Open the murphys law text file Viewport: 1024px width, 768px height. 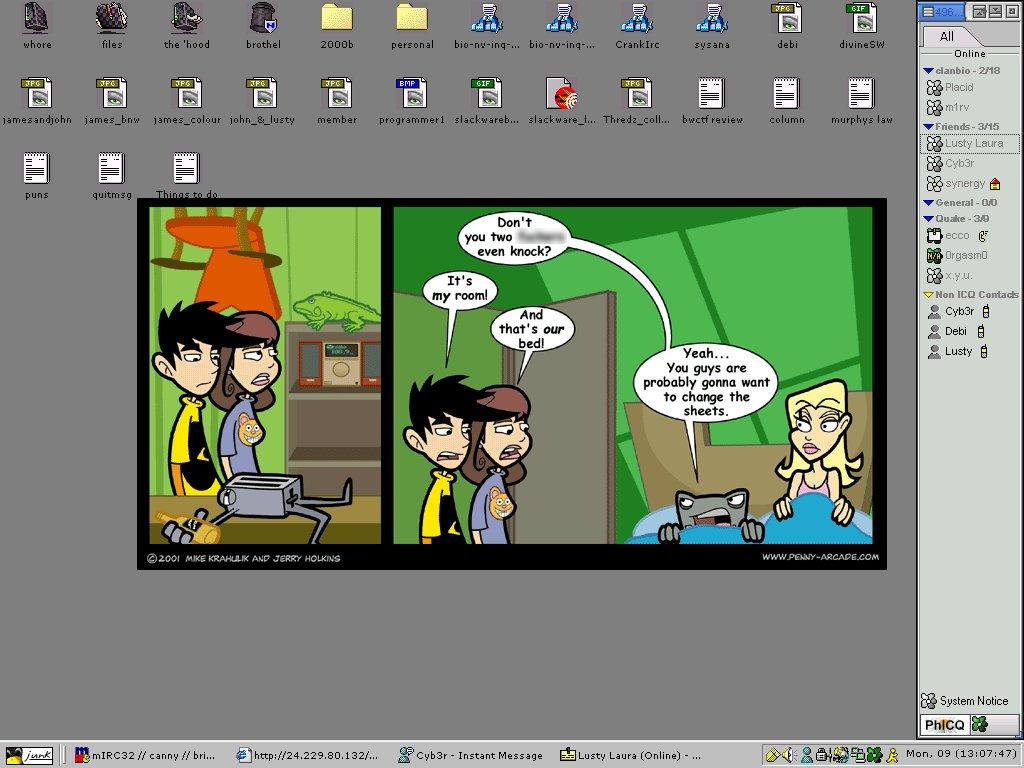(x=861, y=94)
